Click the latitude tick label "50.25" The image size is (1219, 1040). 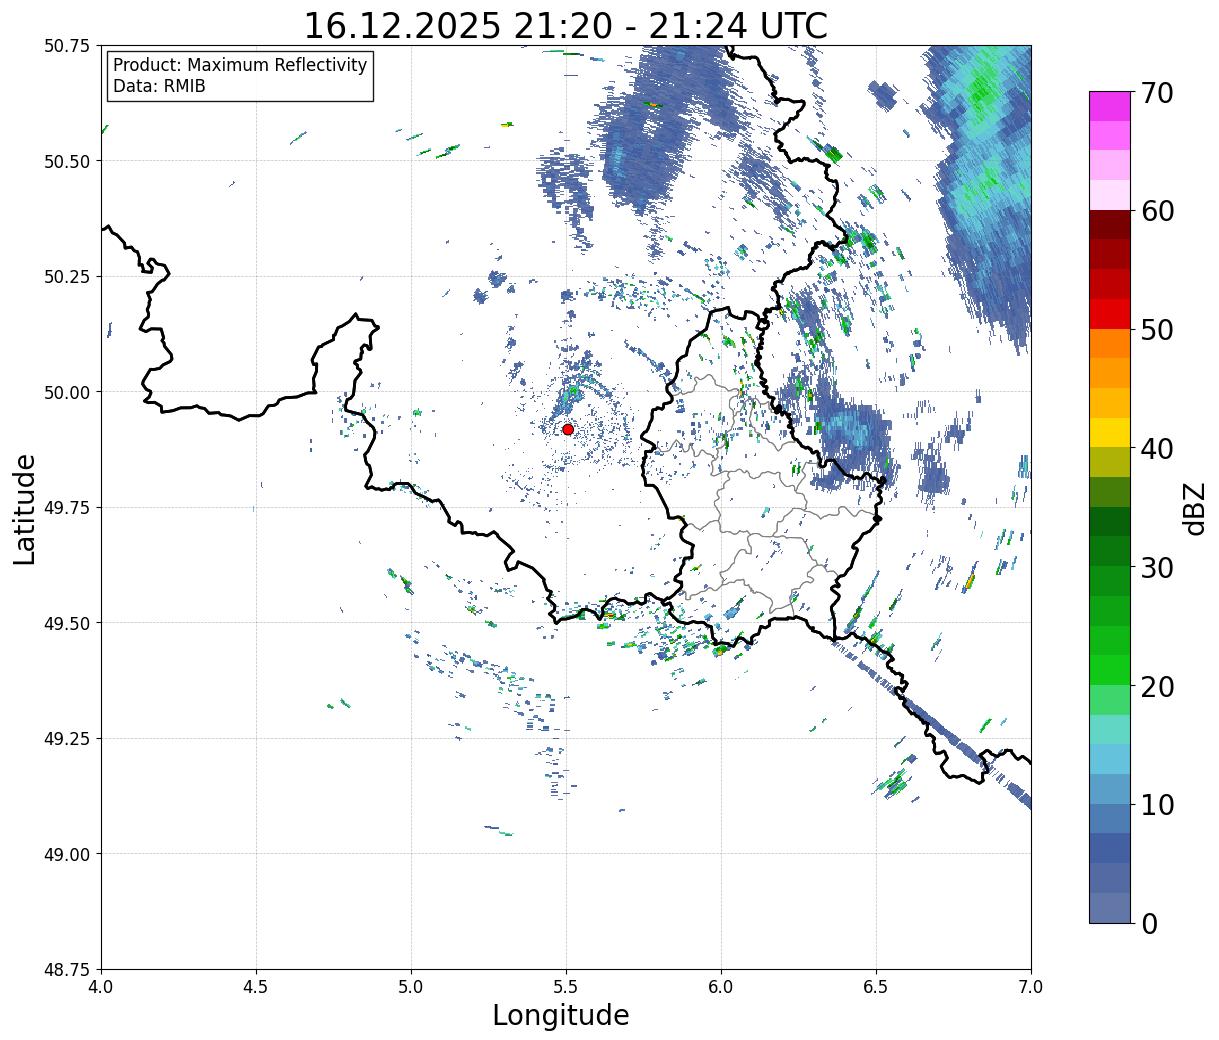tap(67, 277)
